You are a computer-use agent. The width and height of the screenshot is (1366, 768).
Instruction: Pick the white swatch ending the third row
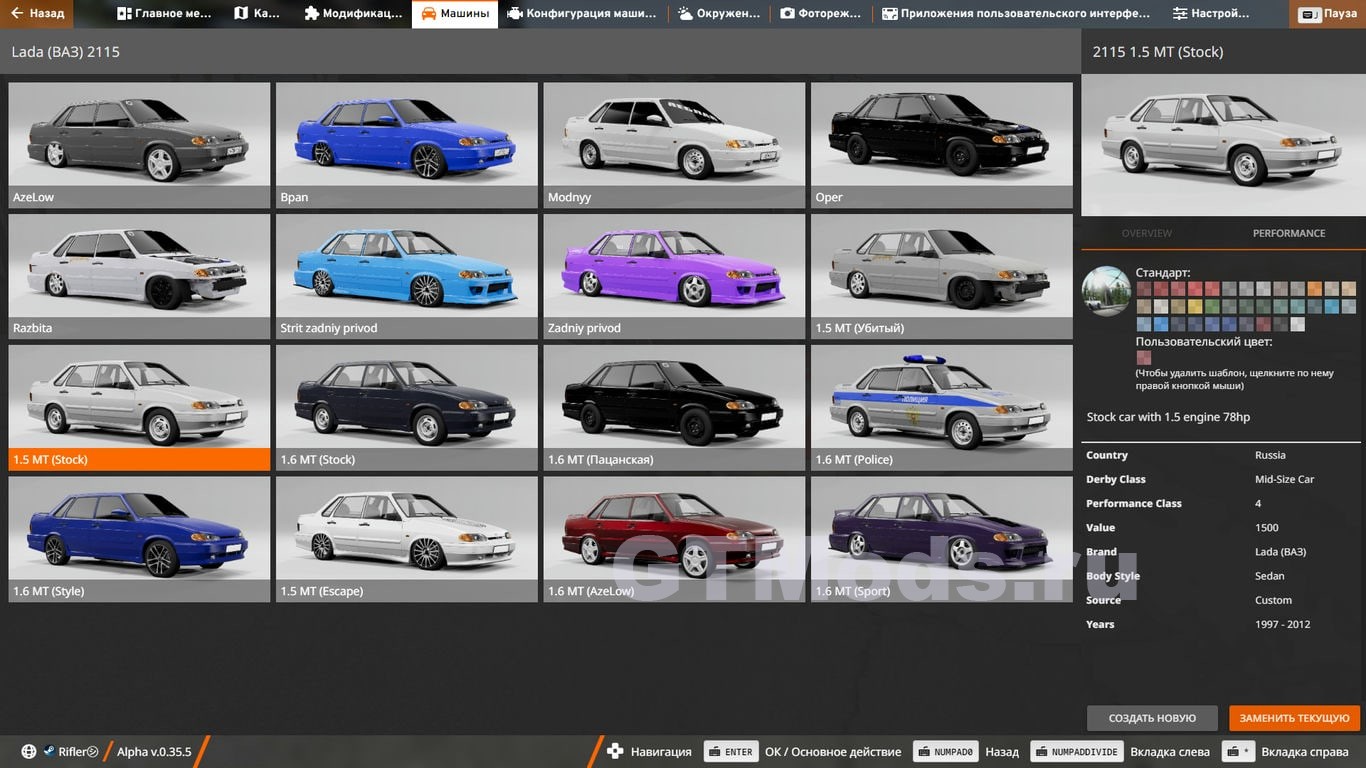pos(1298,324)
